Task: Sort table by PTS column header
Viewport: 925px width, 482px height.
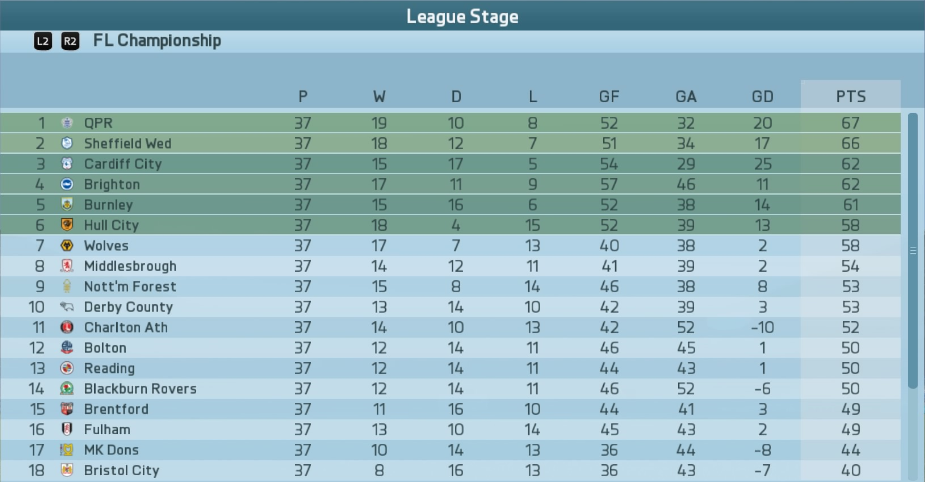Action: click(x=851, y=96)
